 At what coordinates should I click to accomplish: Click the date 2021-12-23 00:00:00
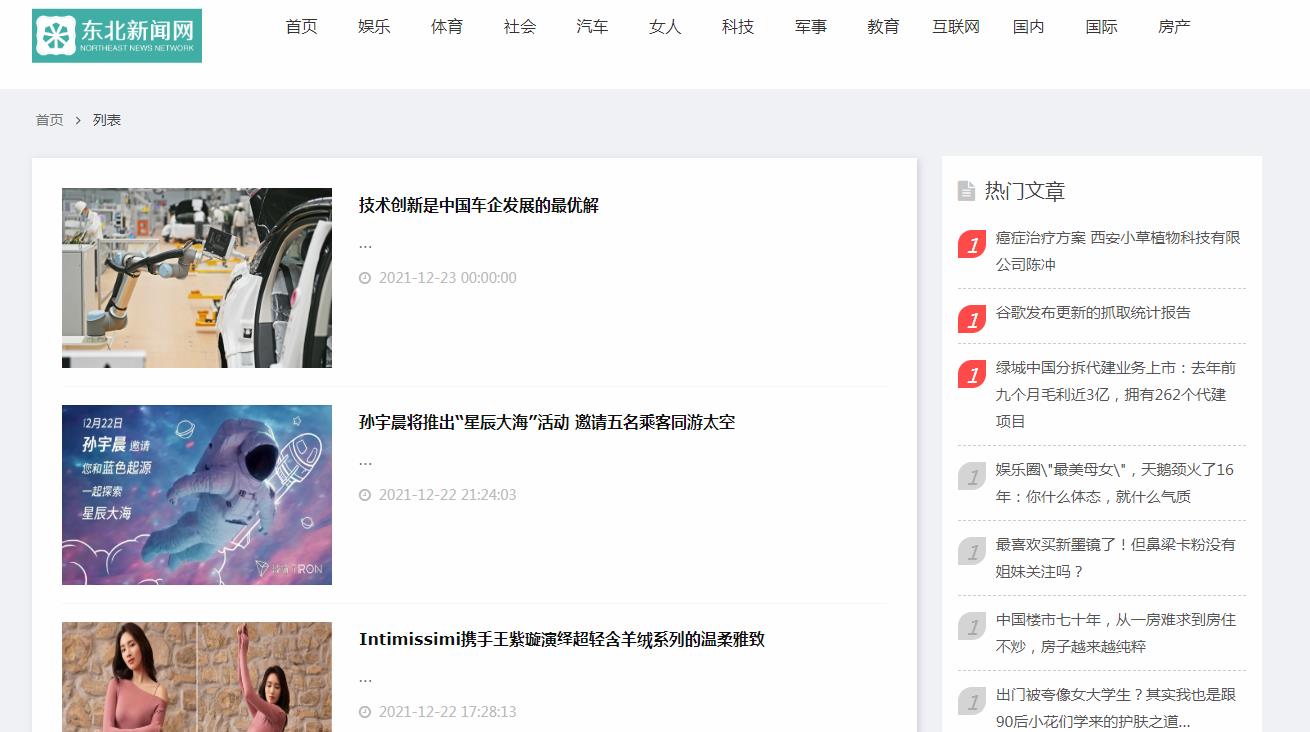(447, 278)
